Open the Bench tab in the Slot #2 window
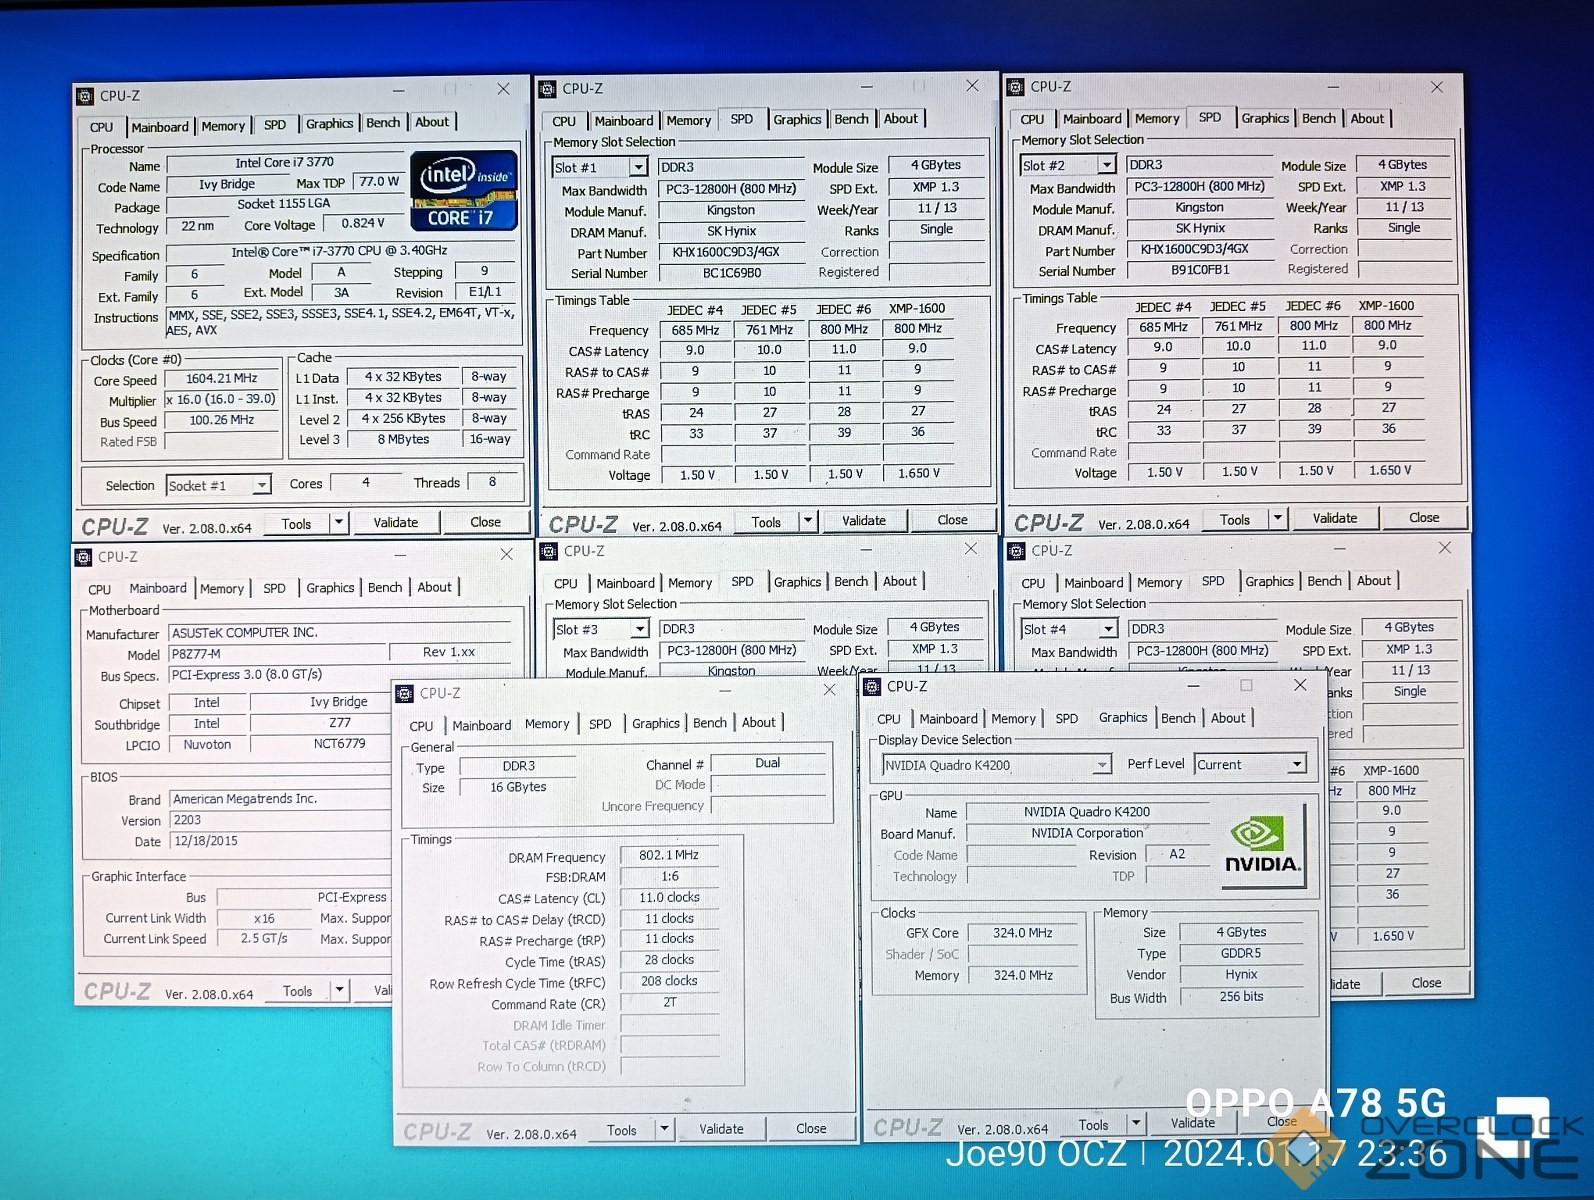This screenshot has width=1594, height=1200. point(1318,118)
